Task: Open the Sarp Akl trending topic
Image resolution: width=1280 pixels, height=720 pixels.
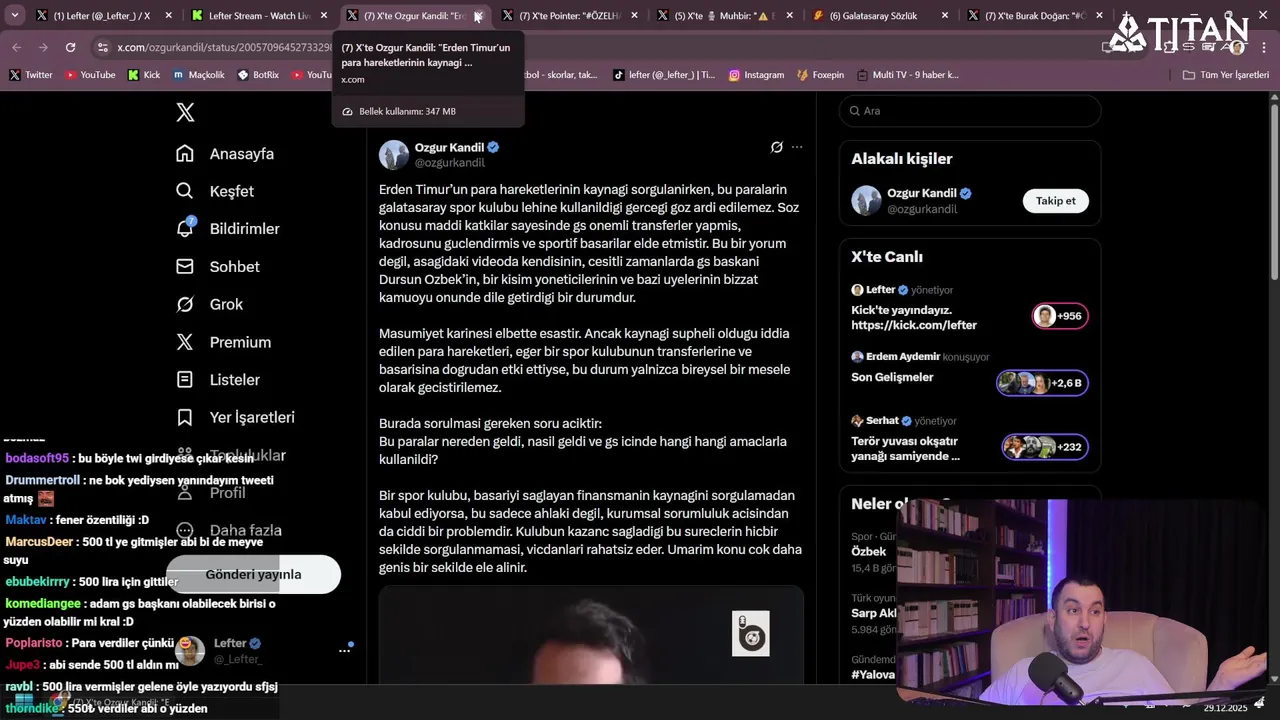Action: click(873, 613)
